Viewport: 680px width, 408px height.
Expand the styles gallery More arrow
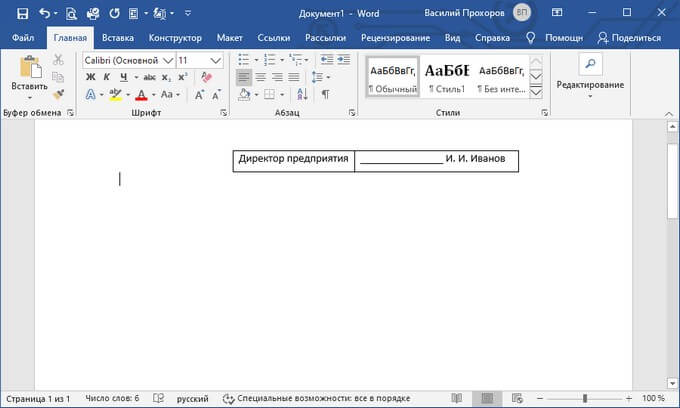coord(536,92)
